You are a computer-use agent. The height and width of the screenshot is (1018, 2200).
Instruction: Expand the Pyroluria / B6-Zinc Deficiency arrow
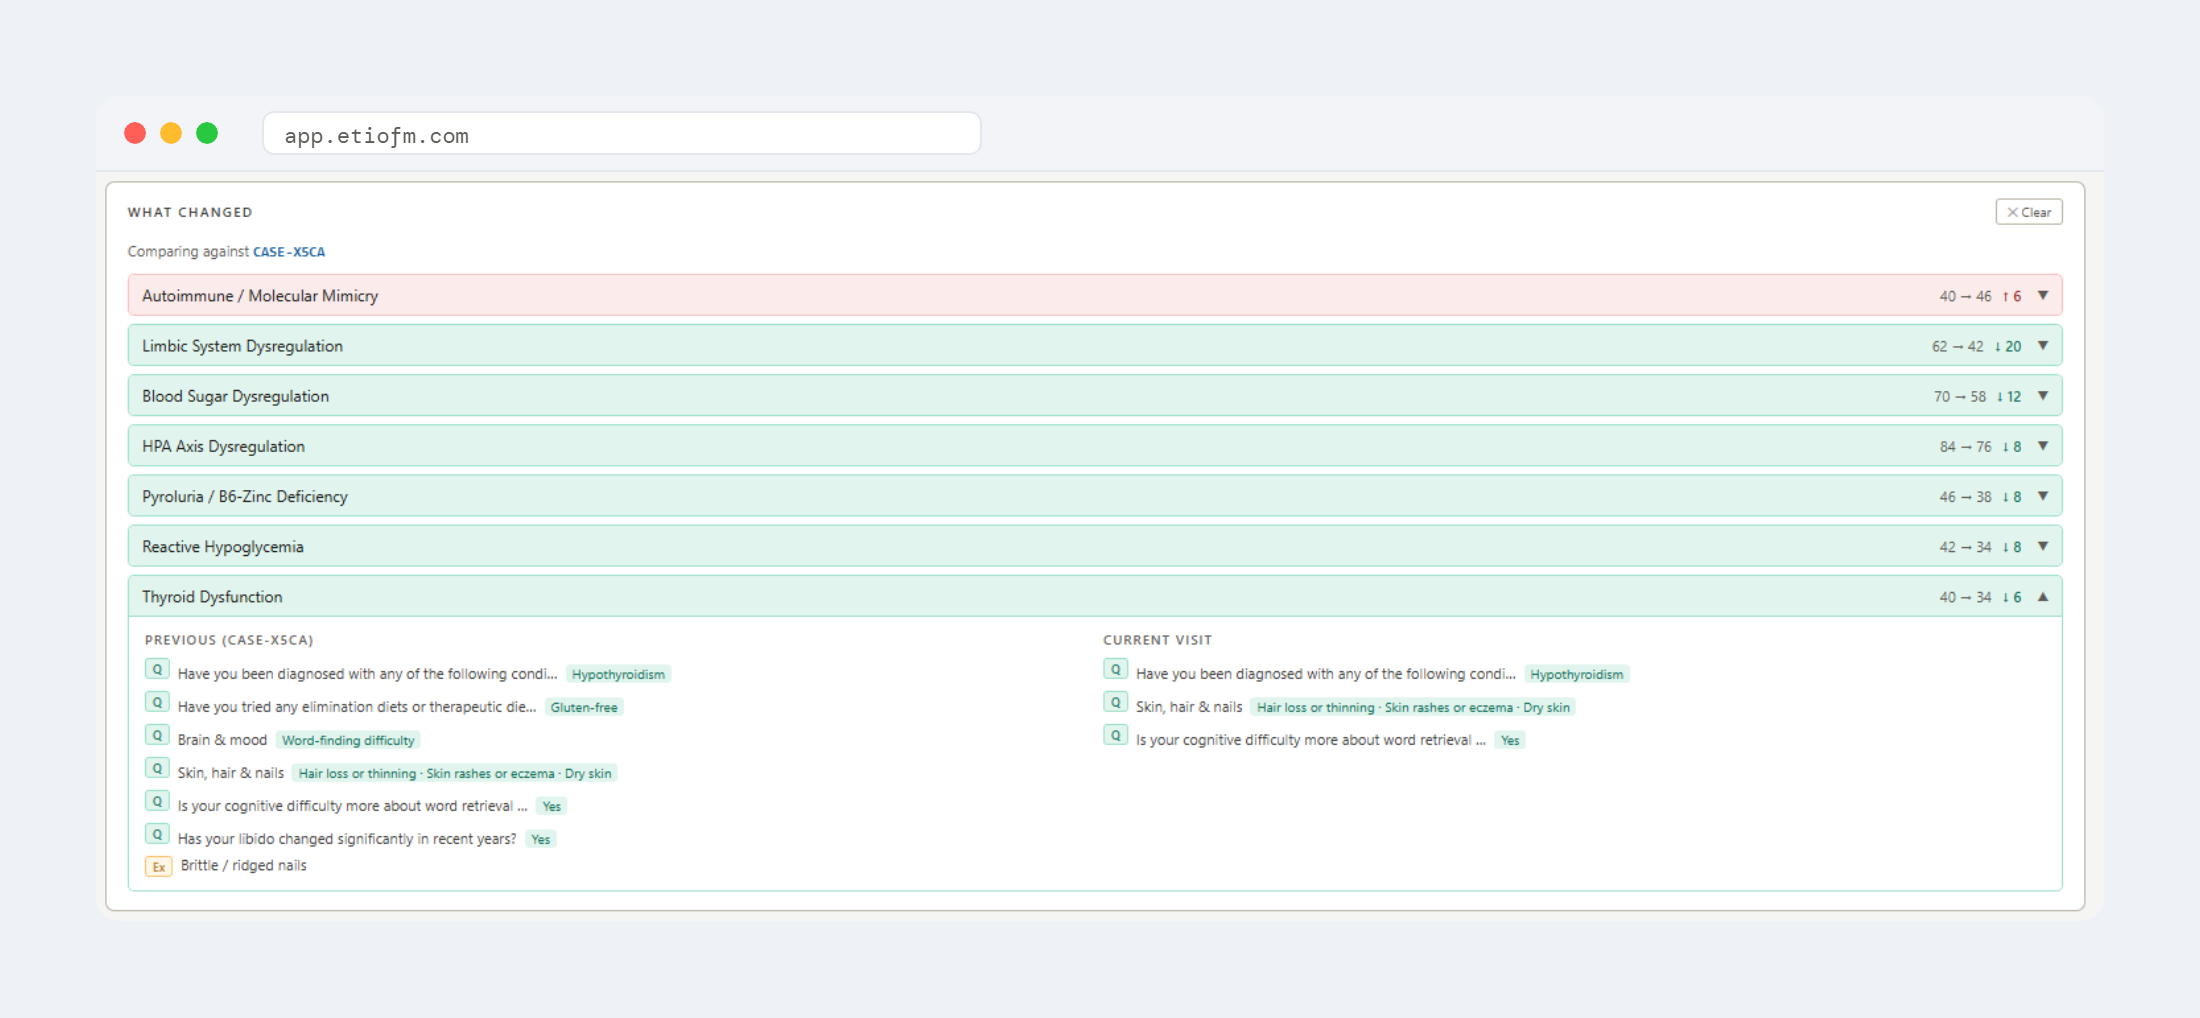2043,496
